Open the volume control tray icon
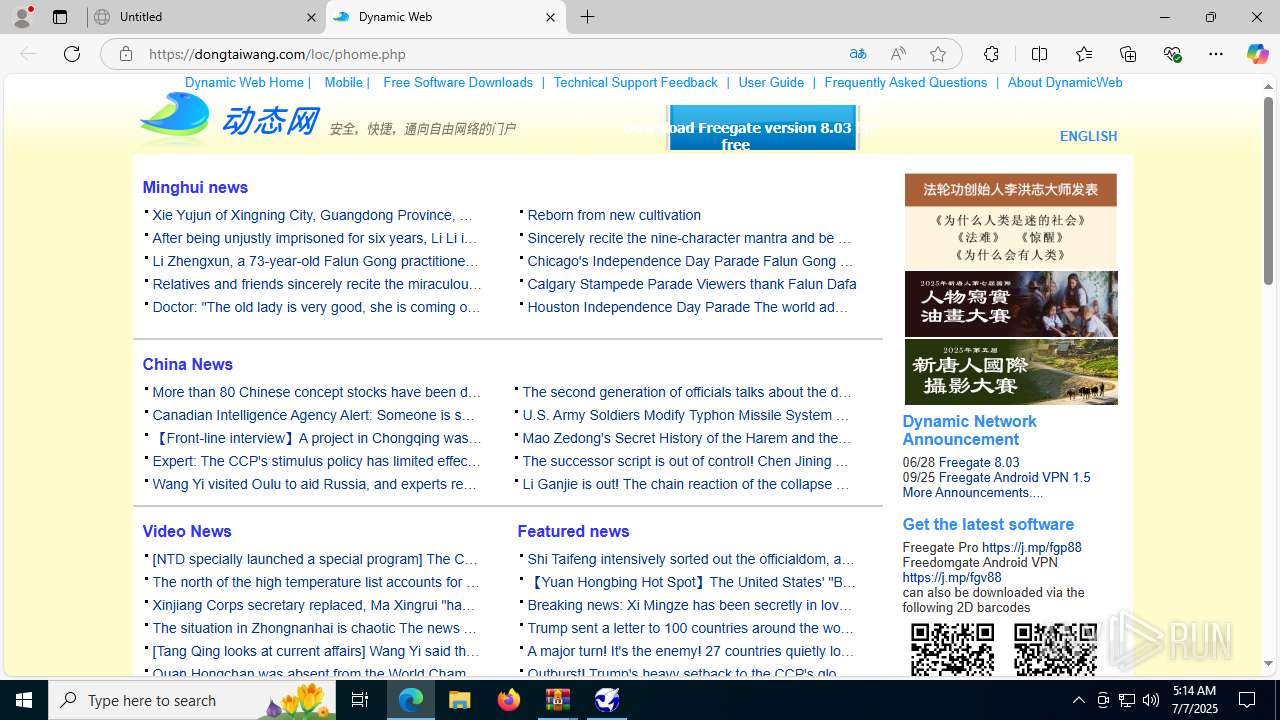Viewport: 1280px width, 720px height. click(1151, 700)
